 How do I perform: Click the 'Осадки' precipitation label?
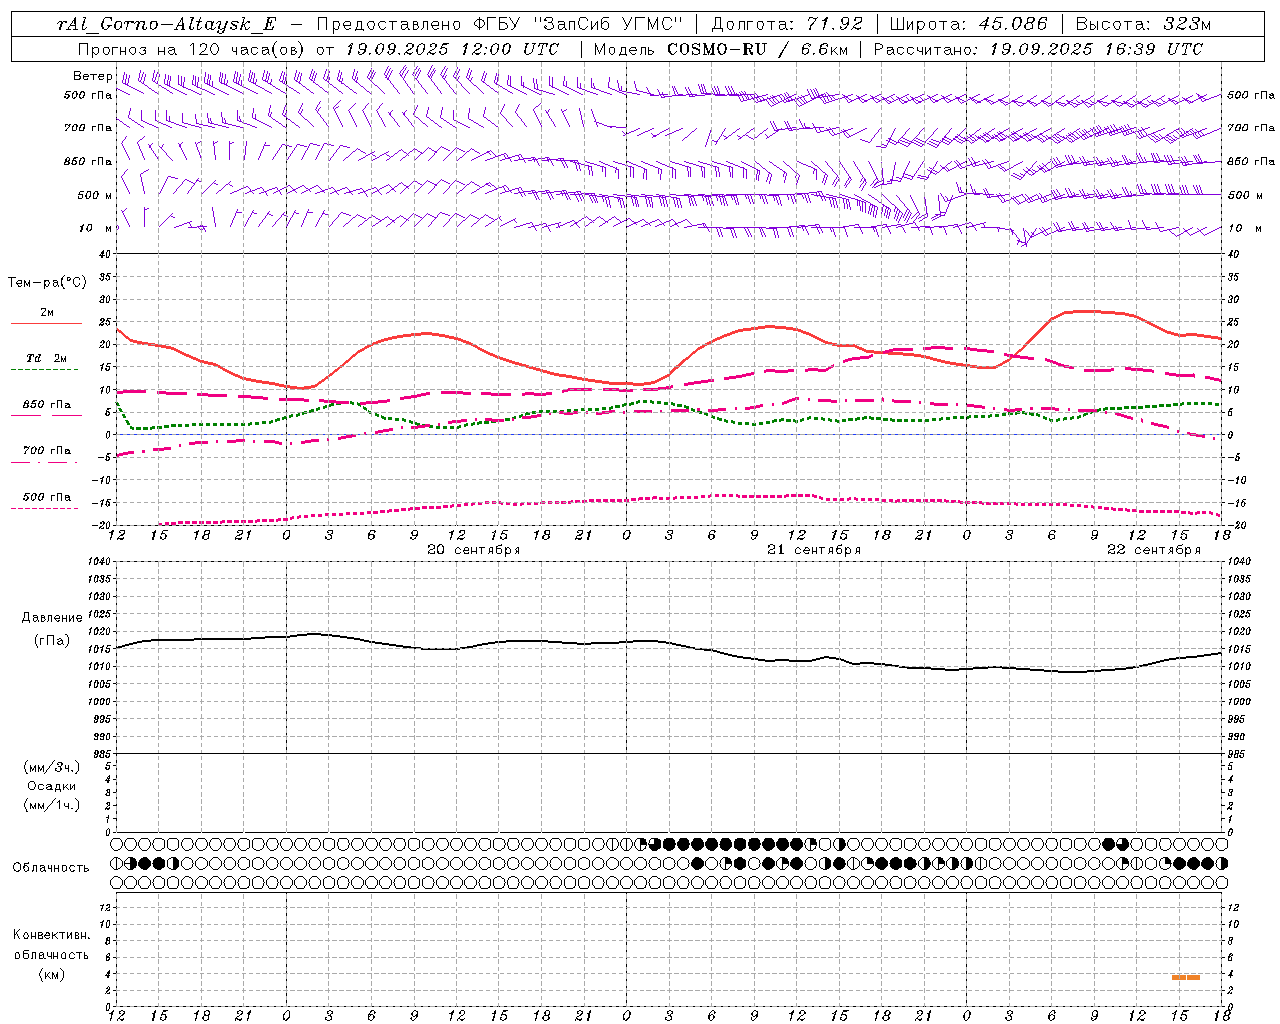(51, 787)
